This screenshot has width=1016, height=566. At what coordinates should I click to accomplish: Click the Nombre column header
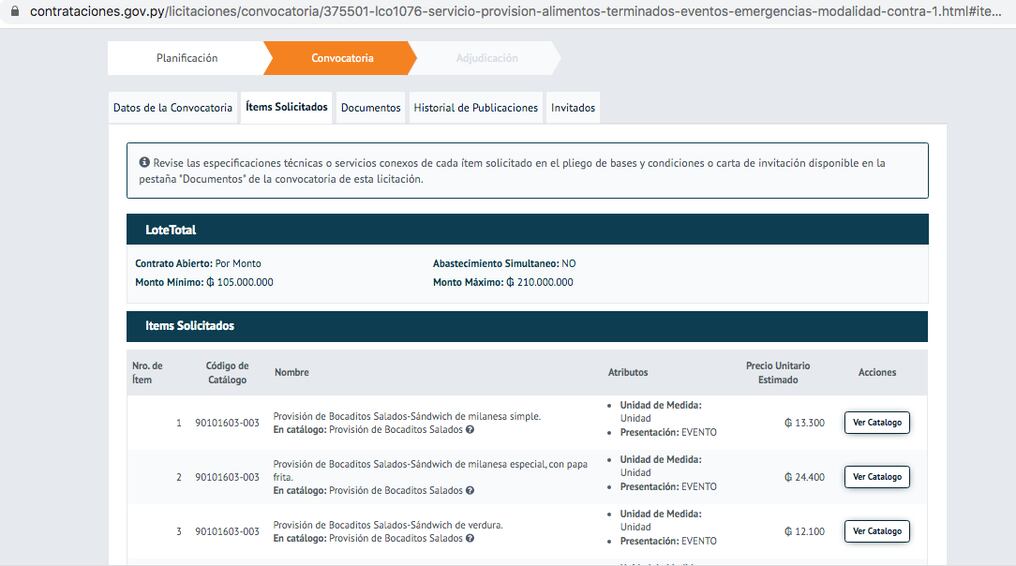coord(292,372)
